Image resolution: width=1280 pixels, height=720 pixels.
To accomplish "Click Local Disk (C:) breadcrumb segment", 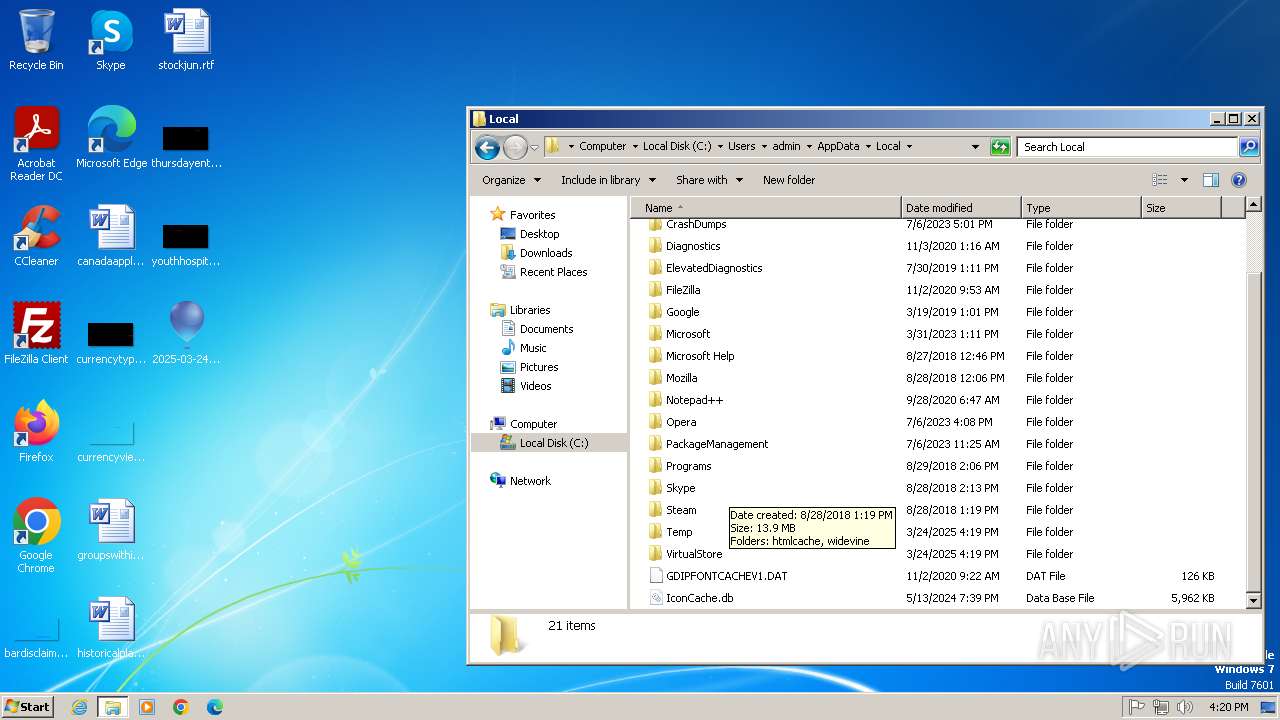I will click(x=677, y=146).
